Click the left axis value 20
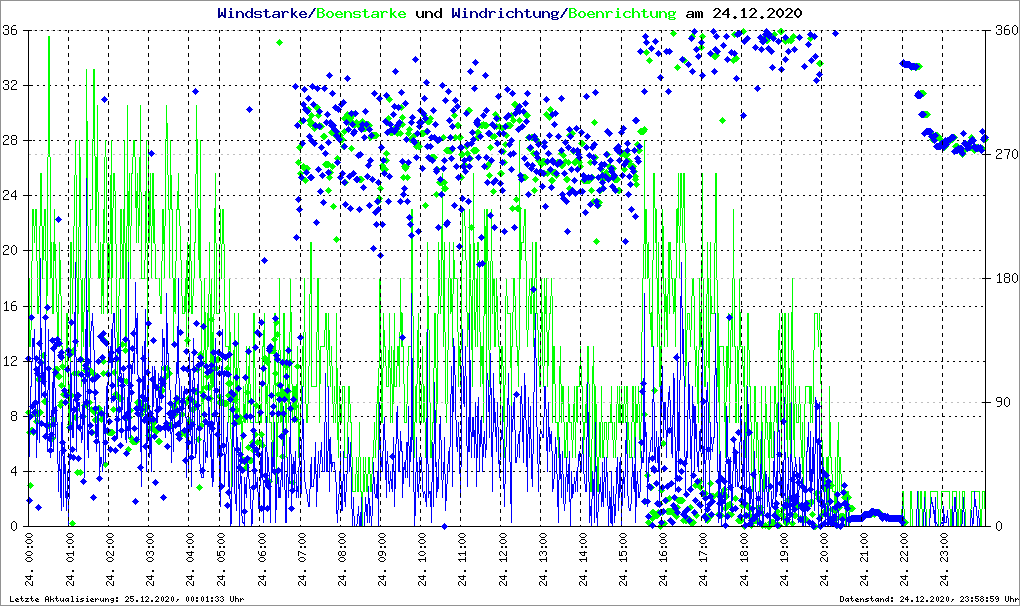 click(x=11, y=251)
